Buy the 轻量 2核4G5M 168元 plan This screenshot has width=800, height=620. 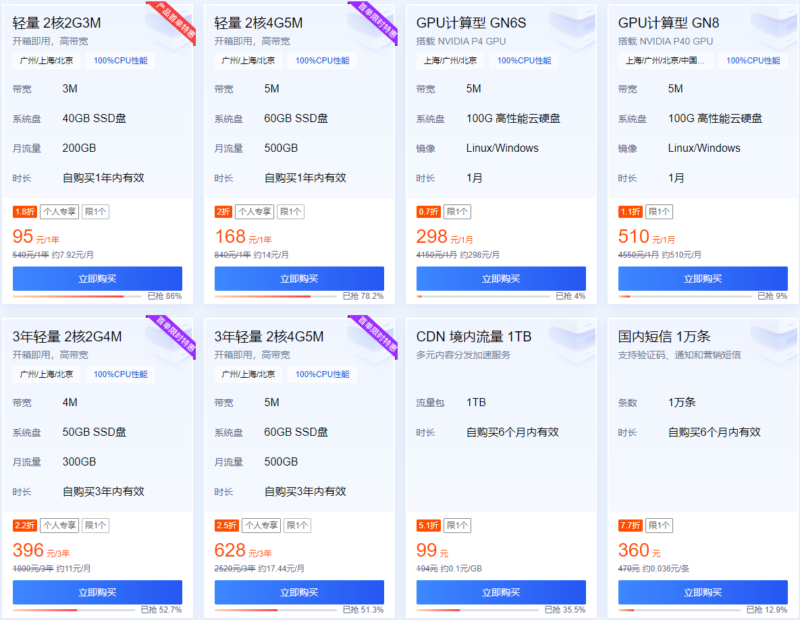click(299, 279)
